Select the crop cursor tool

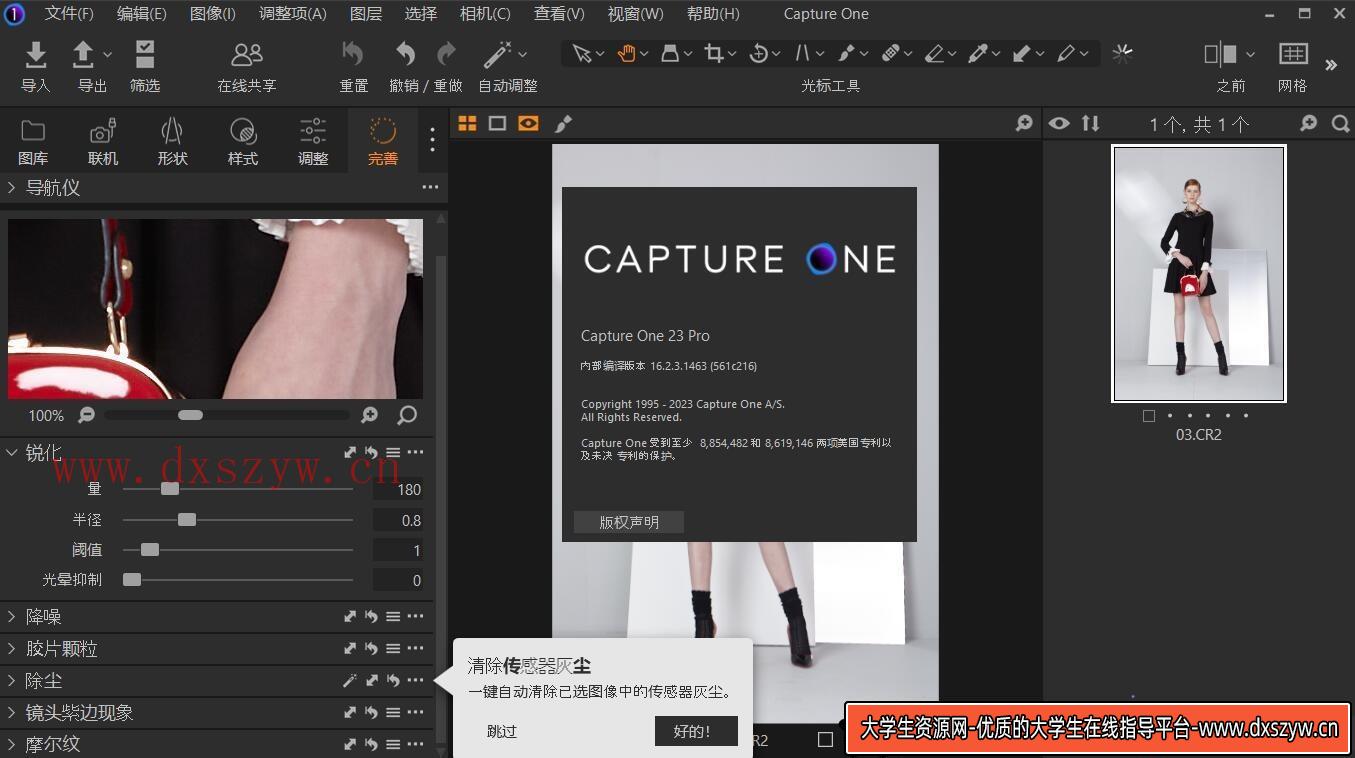click(714, 54)
